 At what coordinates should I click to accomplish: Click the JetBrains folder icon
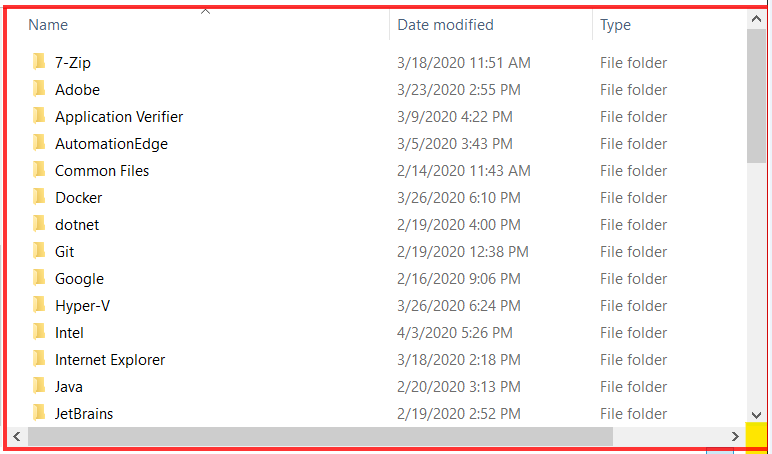(39, 413)
